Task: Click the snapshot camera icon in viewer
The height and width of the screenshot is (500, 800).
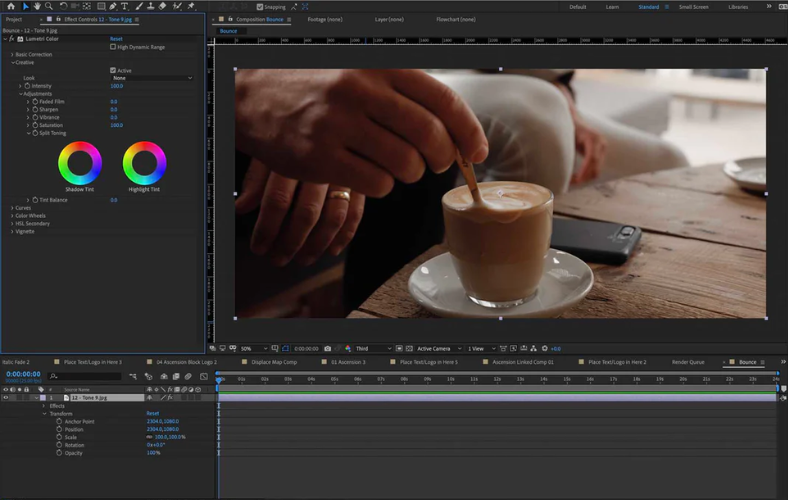Action: tap(327, 349)
